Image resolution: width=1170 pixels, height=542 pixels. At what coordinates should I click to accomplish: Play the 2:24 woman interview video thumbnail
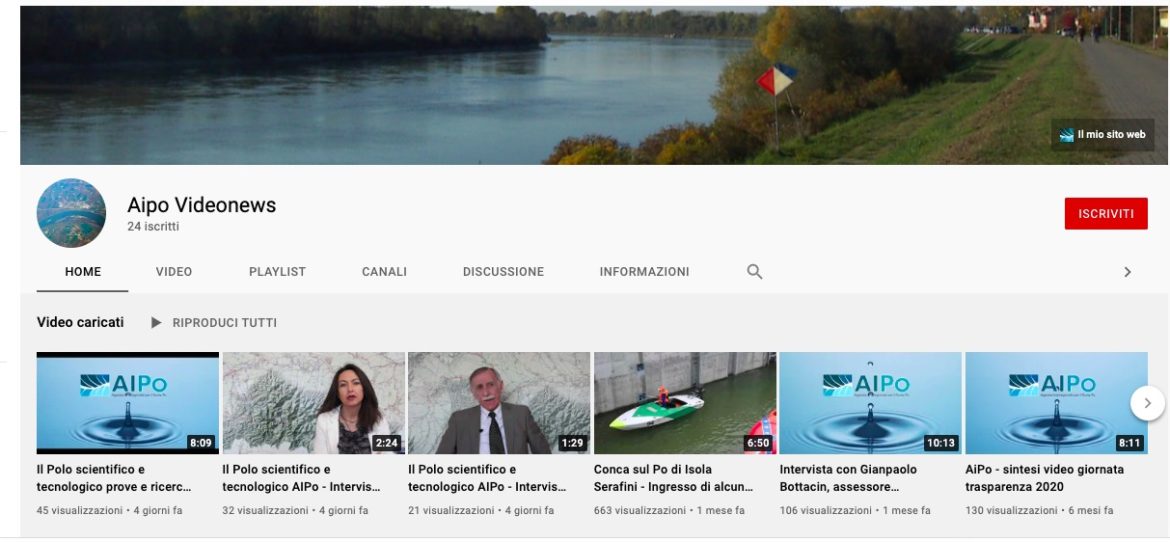point(313,403)
